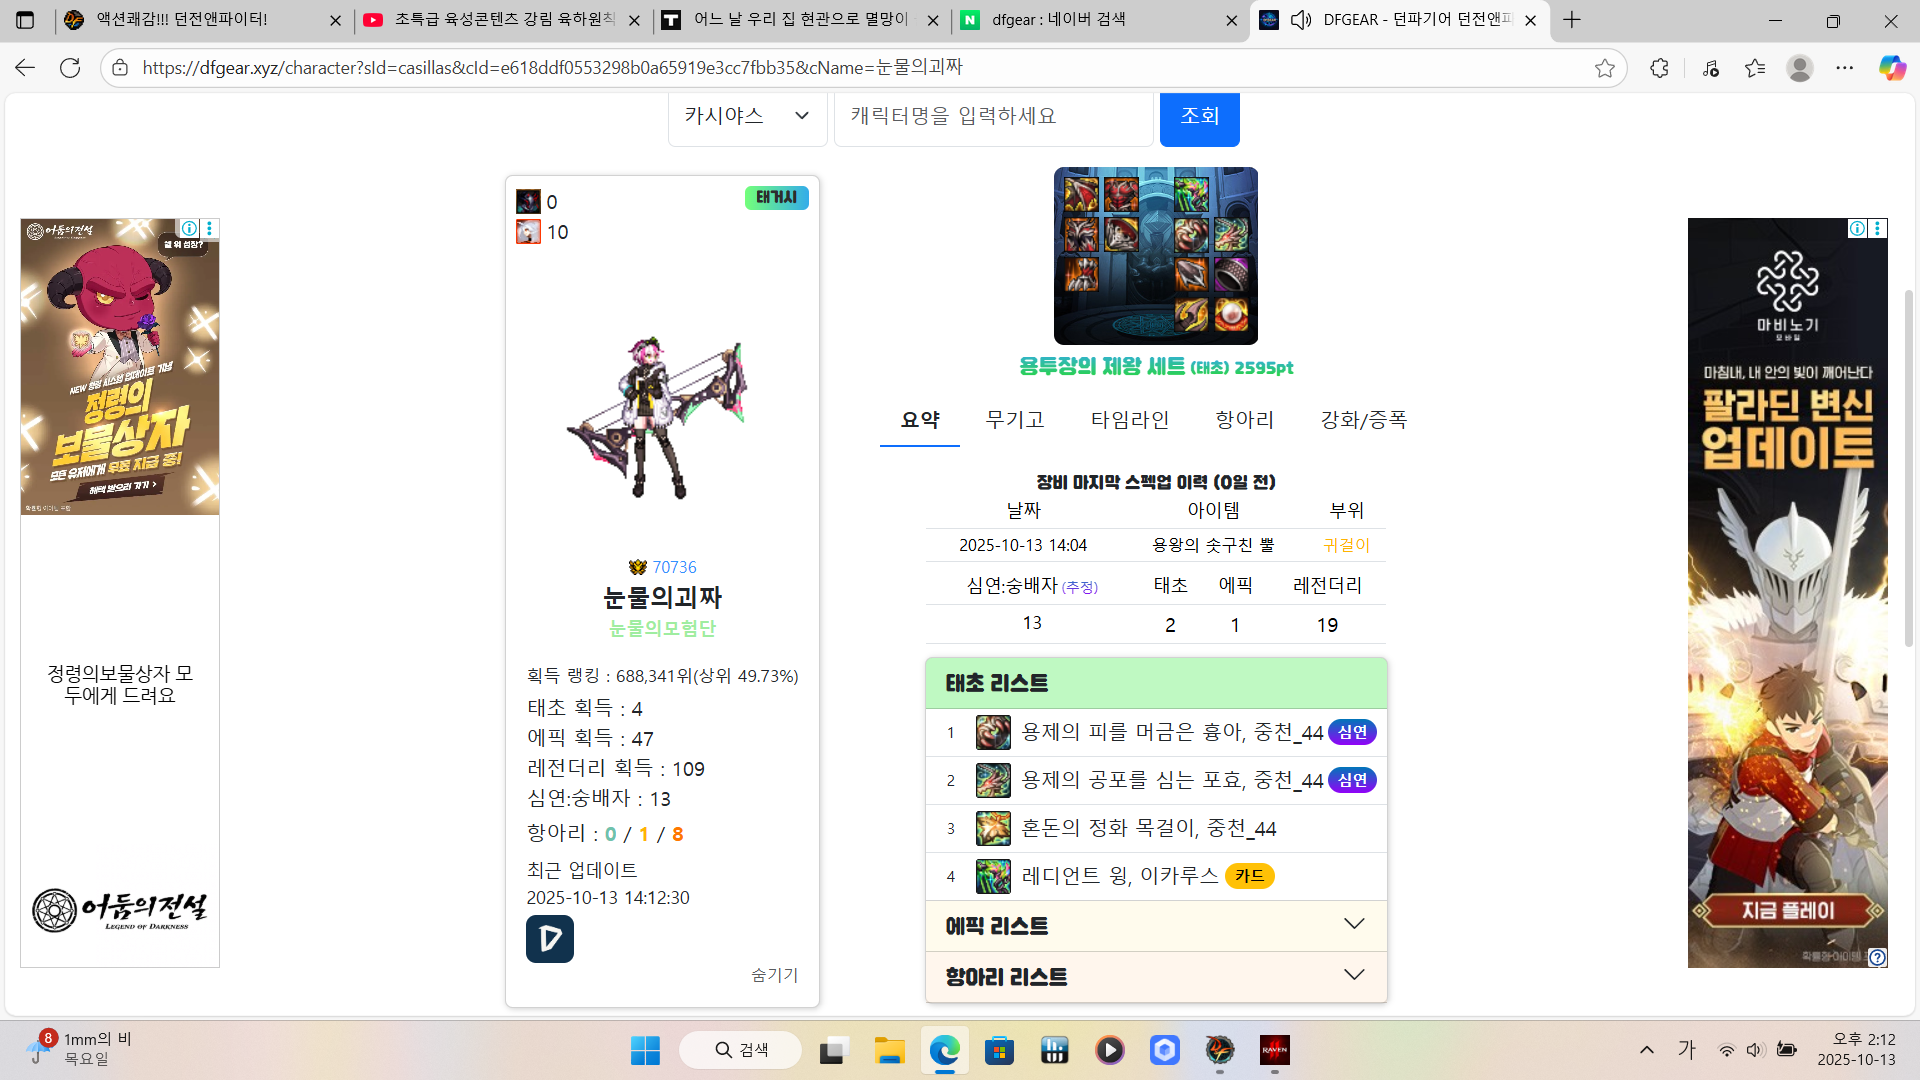
Task: Click the 눈물의모험단 adventure guild link
Action: (x=662, y=629)
